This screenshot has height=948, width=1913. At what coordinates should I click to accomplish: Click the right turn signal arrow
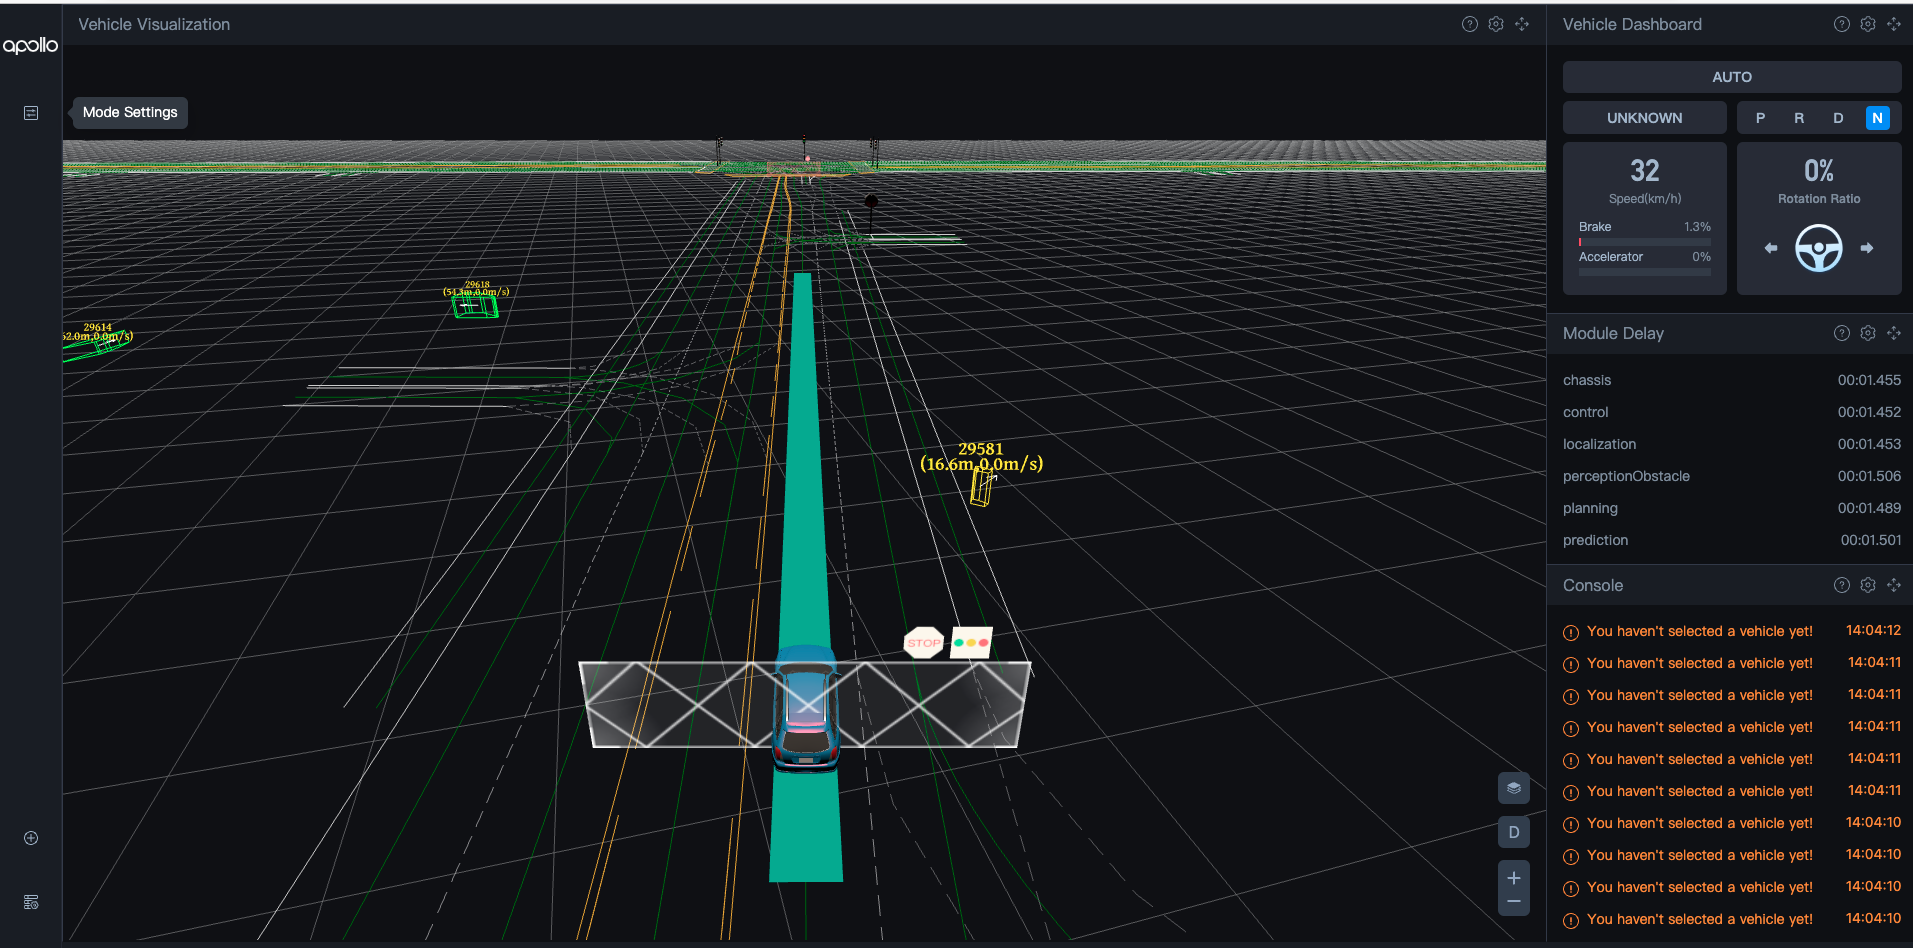[x=1867, y=248]
